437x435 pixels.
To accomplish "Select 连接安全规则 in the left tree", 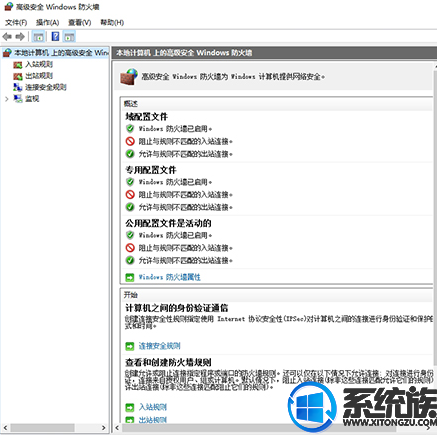I will tap(46, 87).
